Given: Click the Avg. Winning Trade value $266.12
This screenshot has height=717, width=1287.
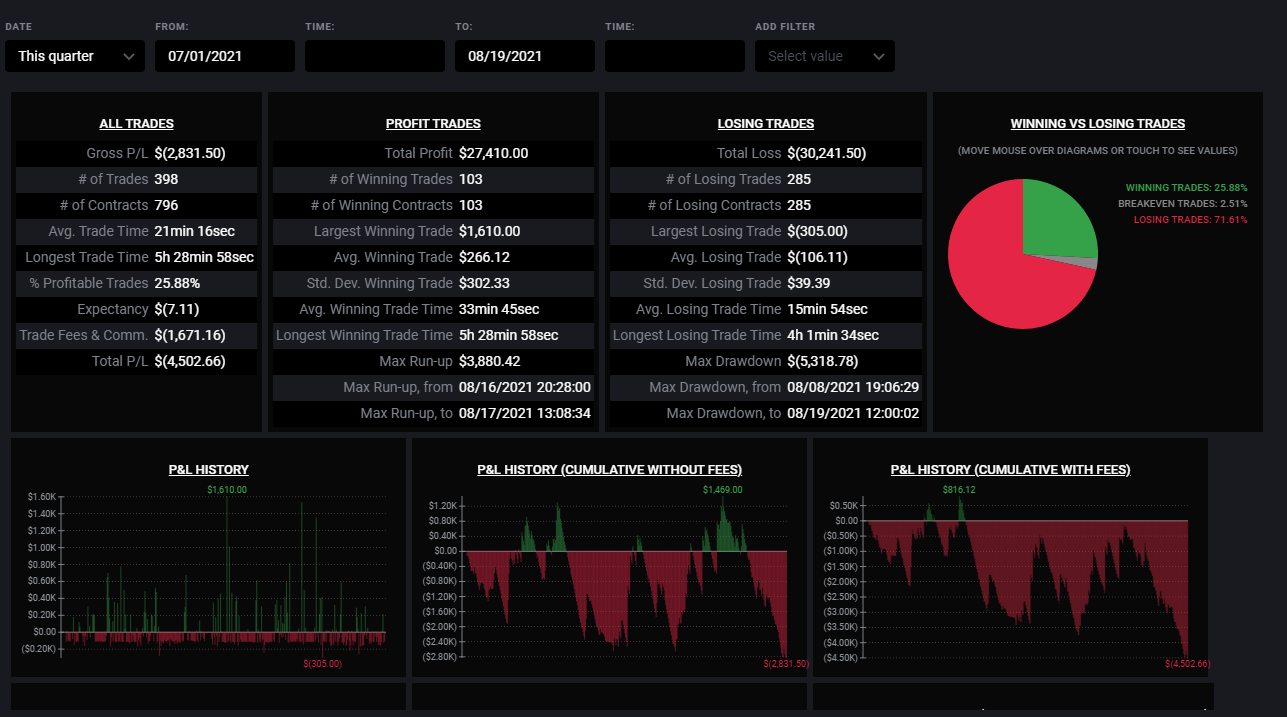Looking at the screenshot, I should coord(484,257).
